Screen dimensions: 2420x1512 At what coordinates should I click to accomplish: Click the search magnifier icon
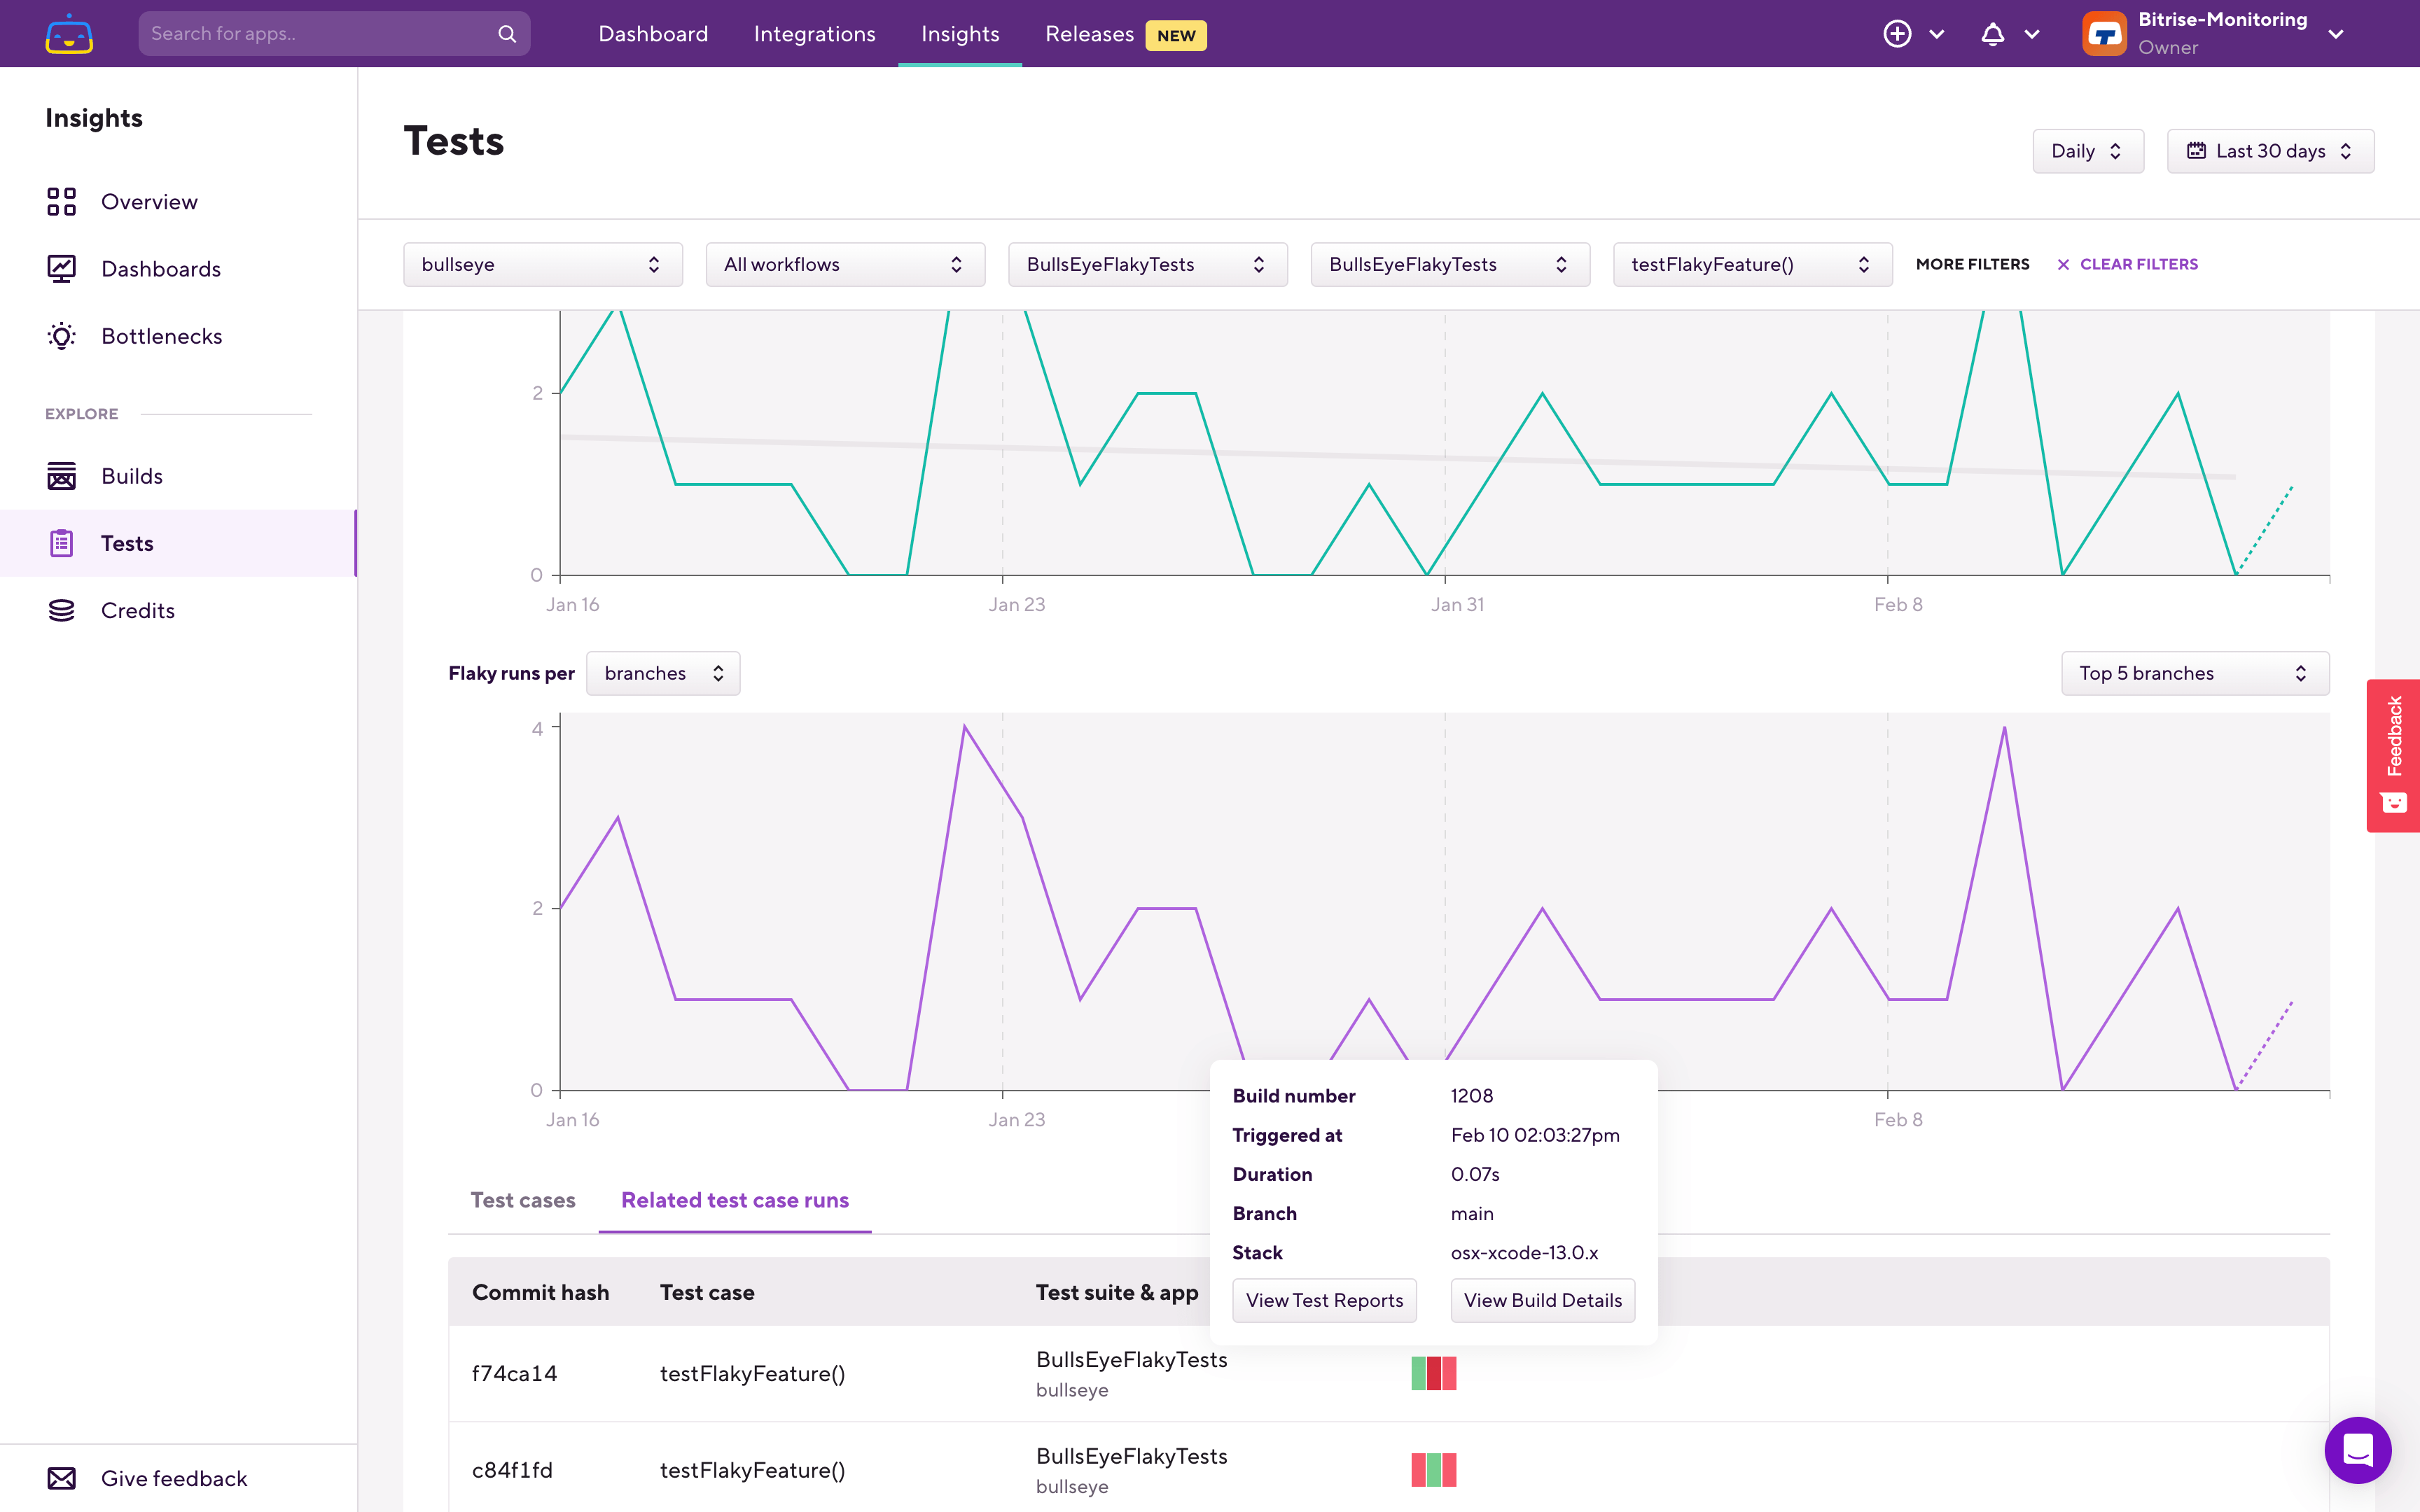tap(507, 34)
